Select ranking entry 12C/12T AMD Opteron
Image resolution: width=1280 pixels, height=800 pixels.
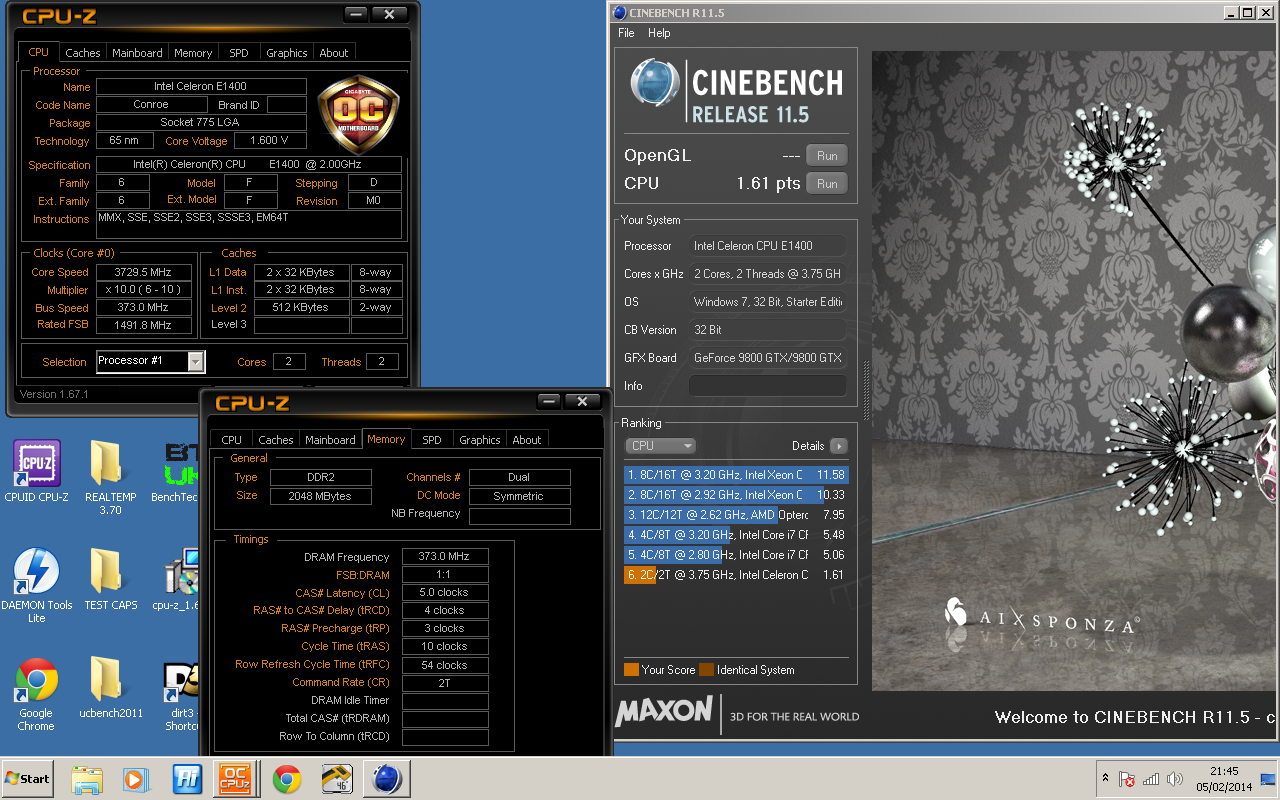[x=736, y=515]
